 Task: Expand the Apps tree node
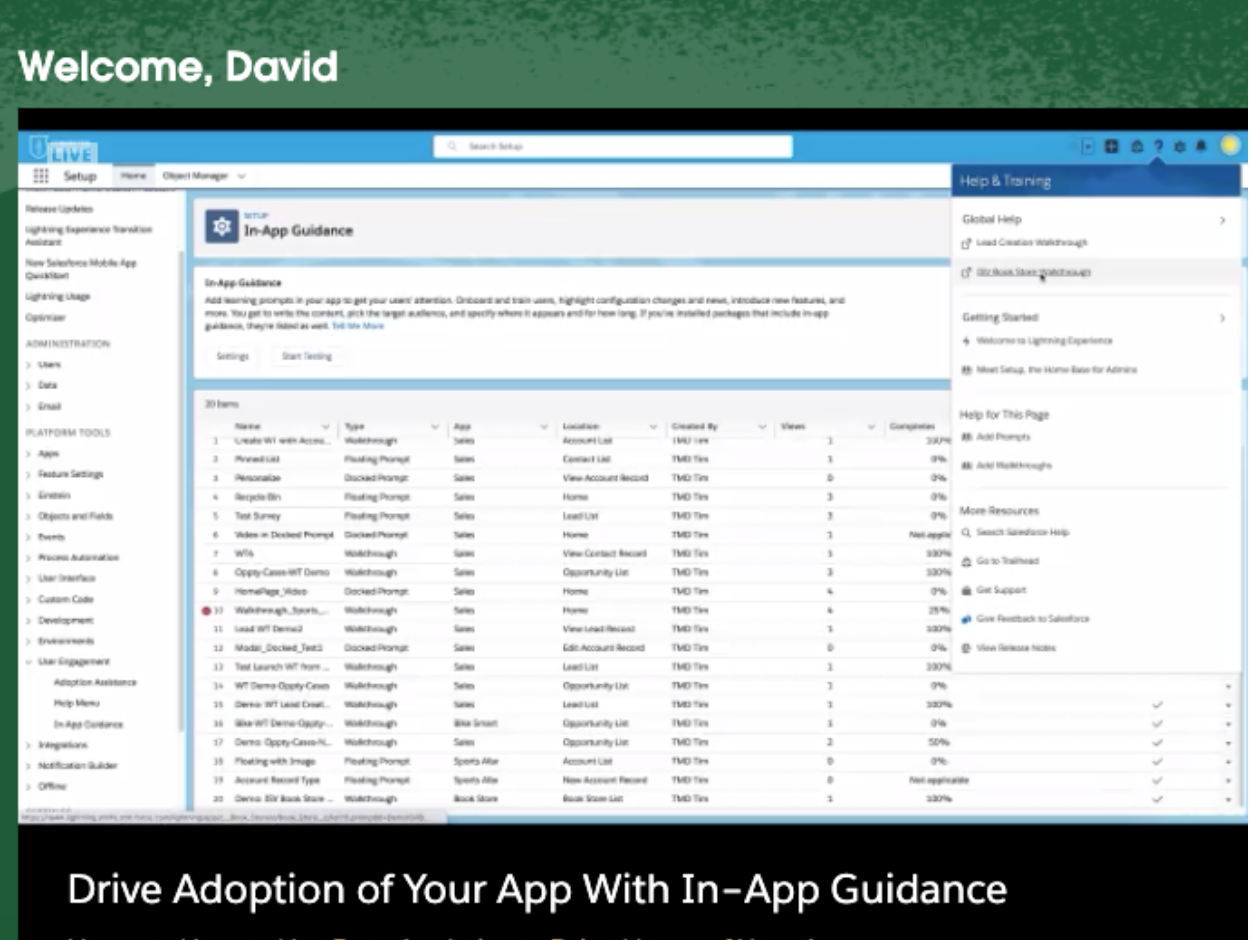point(29,454)
